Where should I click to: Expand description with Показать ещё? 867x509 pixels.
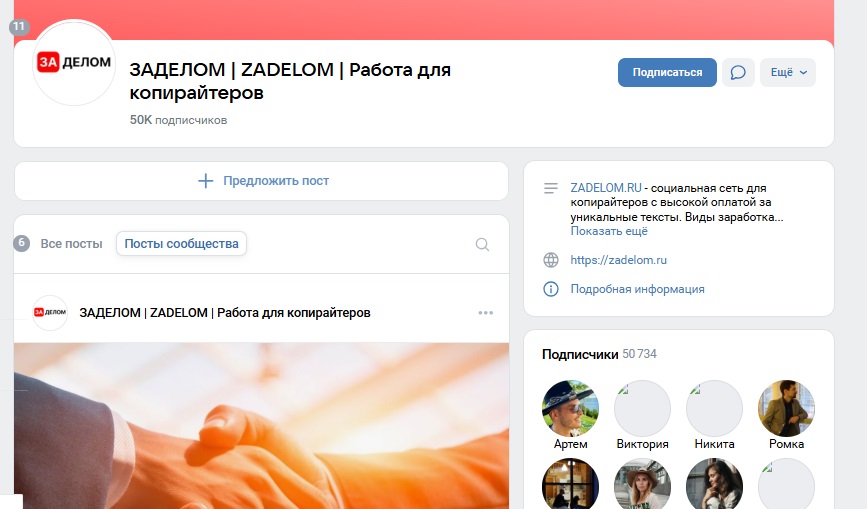[609, 231]
